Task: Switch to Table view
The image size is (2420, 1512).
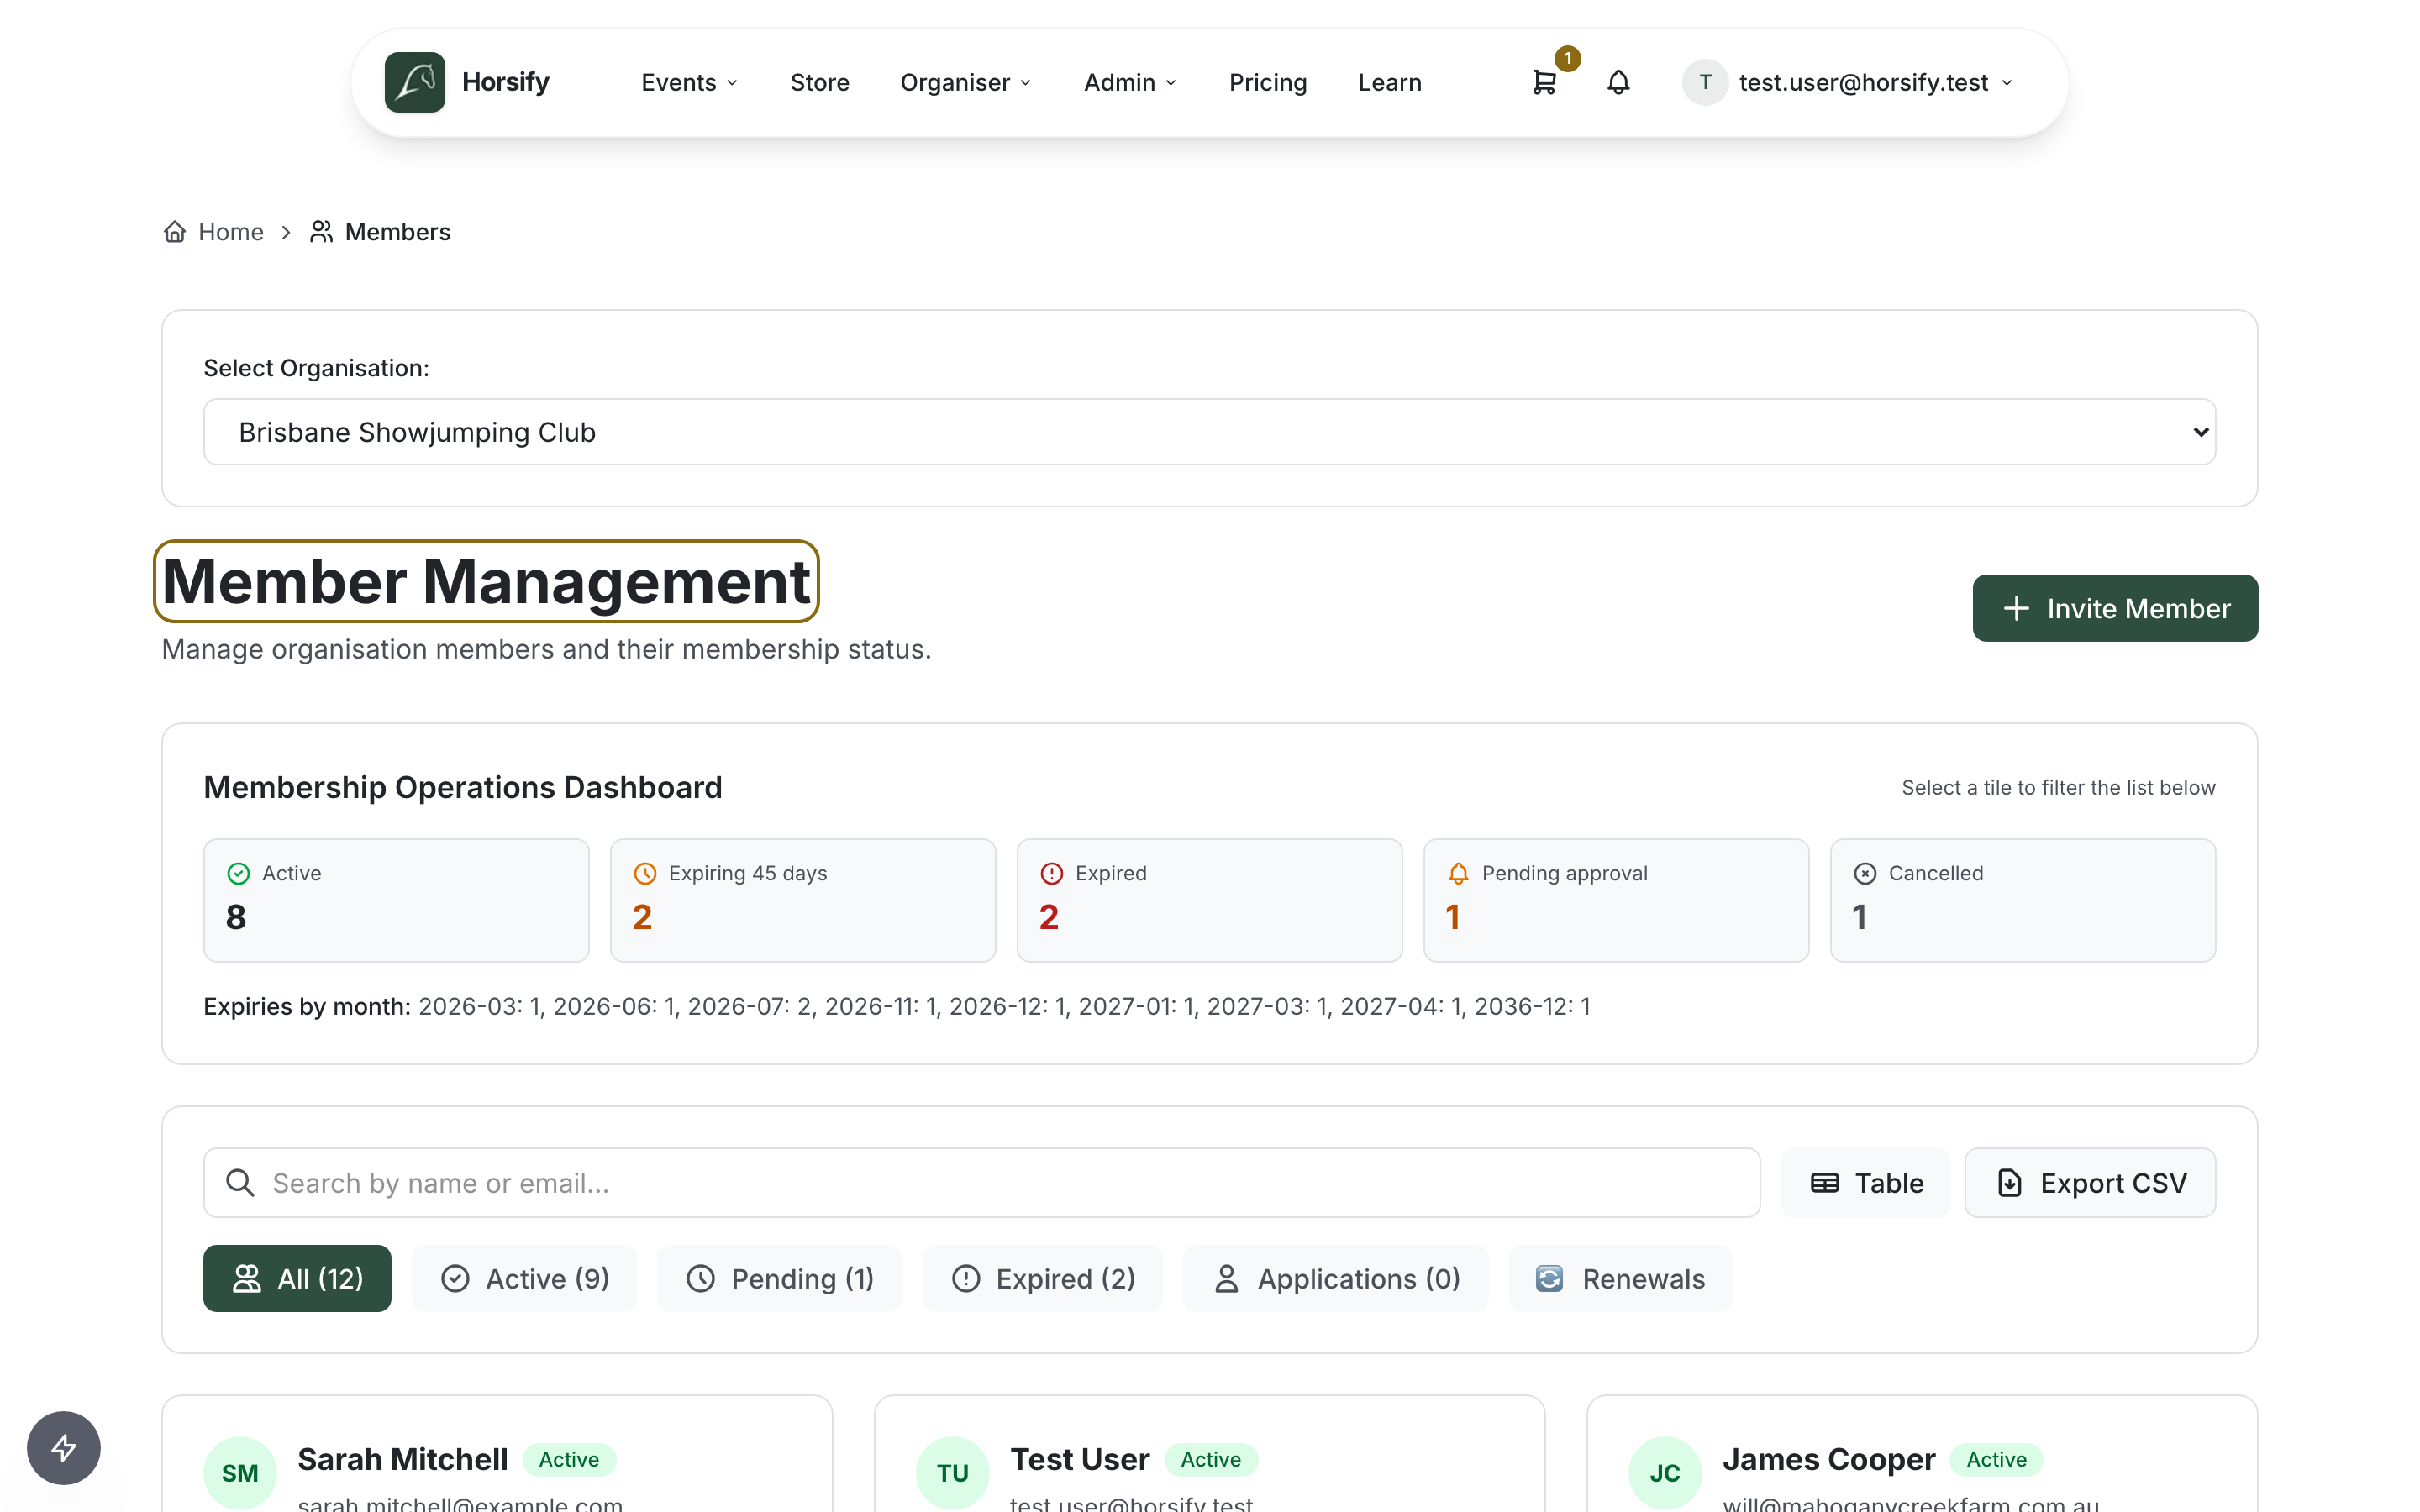Action: coord(1866,1182)
